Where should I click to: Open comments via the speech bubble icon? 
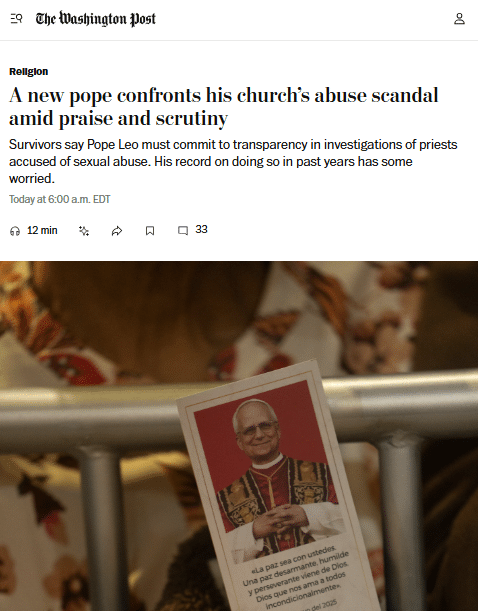[x=183, y=231]
